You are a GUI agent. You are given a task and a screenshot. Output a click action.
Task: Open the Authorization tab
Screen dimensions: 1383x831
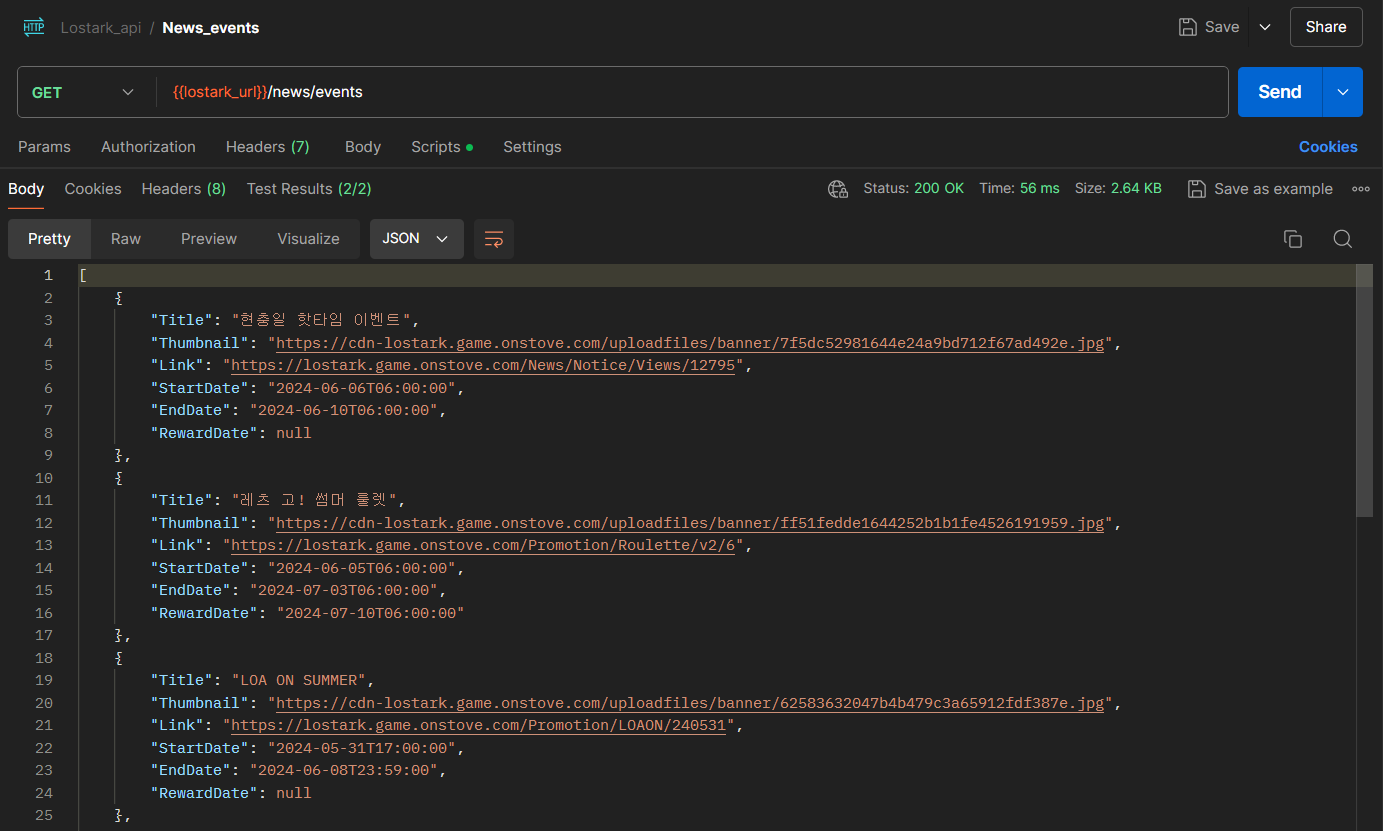[x=148, y=147]
